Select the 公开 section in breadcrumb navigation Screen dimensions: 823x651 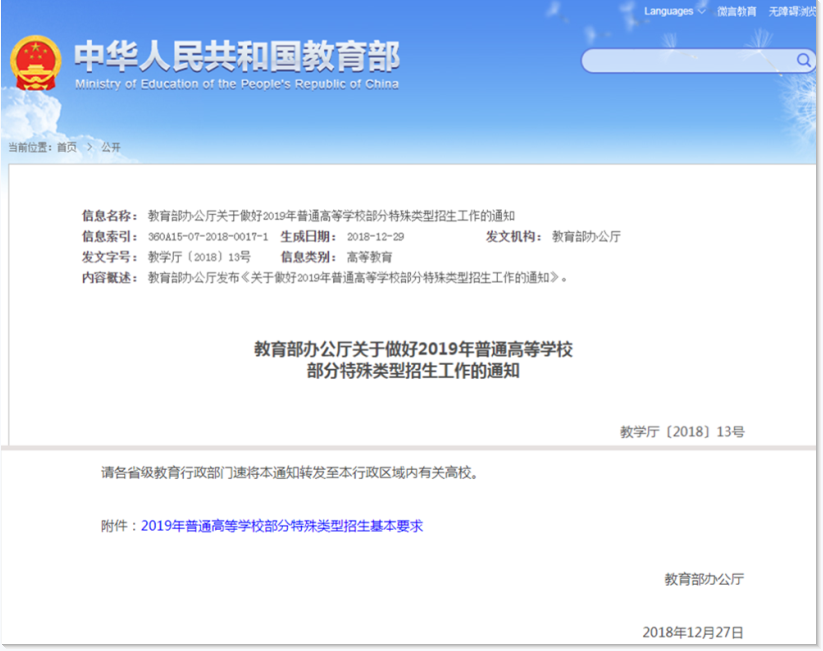pyautogui.click(x=110, y=146)
